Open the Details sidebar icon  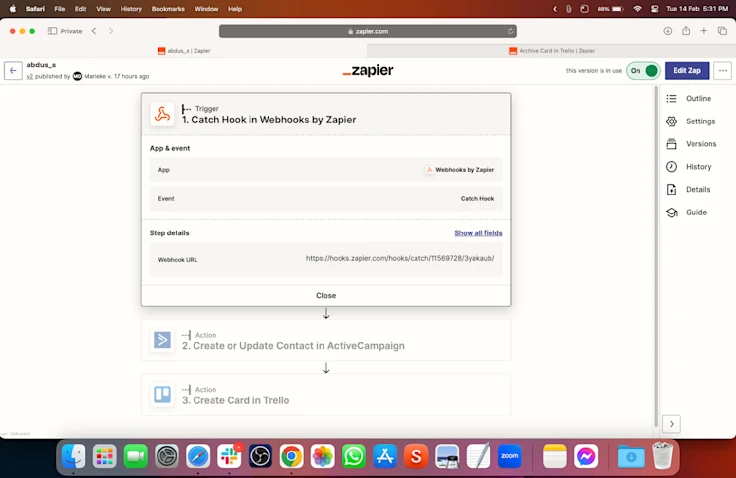671,190
